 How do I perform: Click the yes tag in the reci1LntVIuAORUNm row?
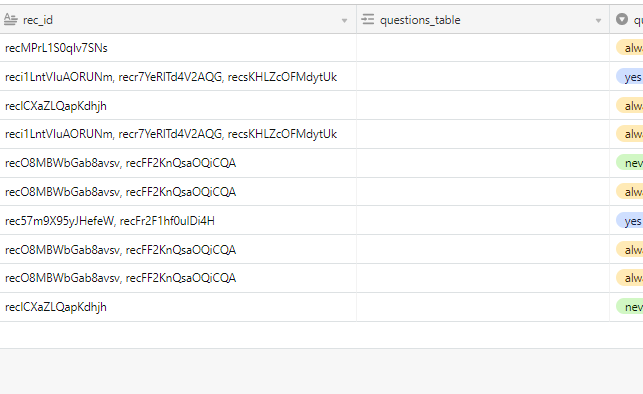629,77
